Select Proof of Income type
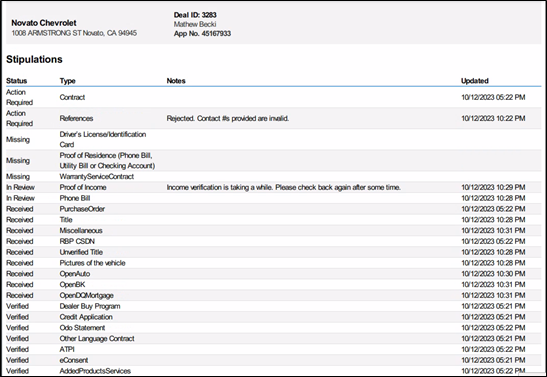This screenshot has height=377, width=547. point(83,187)
